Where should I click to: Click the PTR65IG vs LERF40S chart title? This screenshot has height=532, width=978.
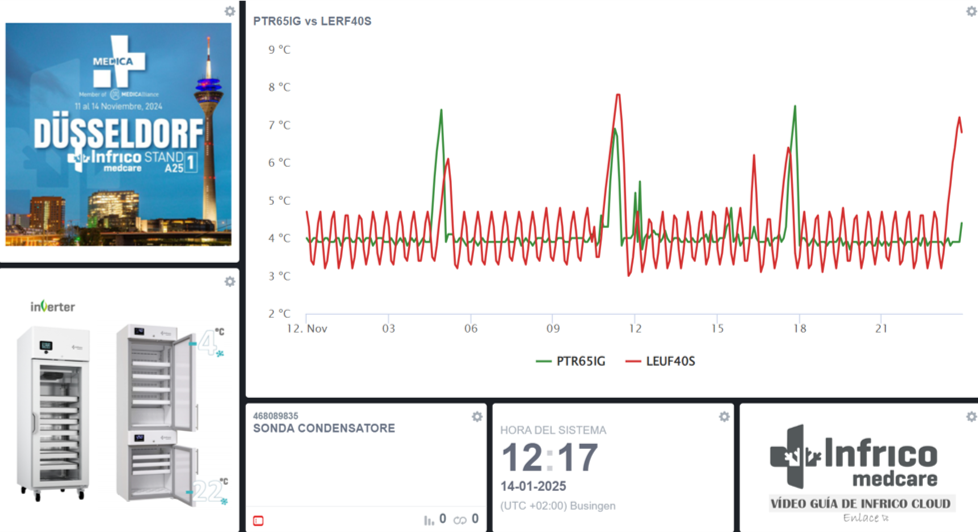point(312,21)
